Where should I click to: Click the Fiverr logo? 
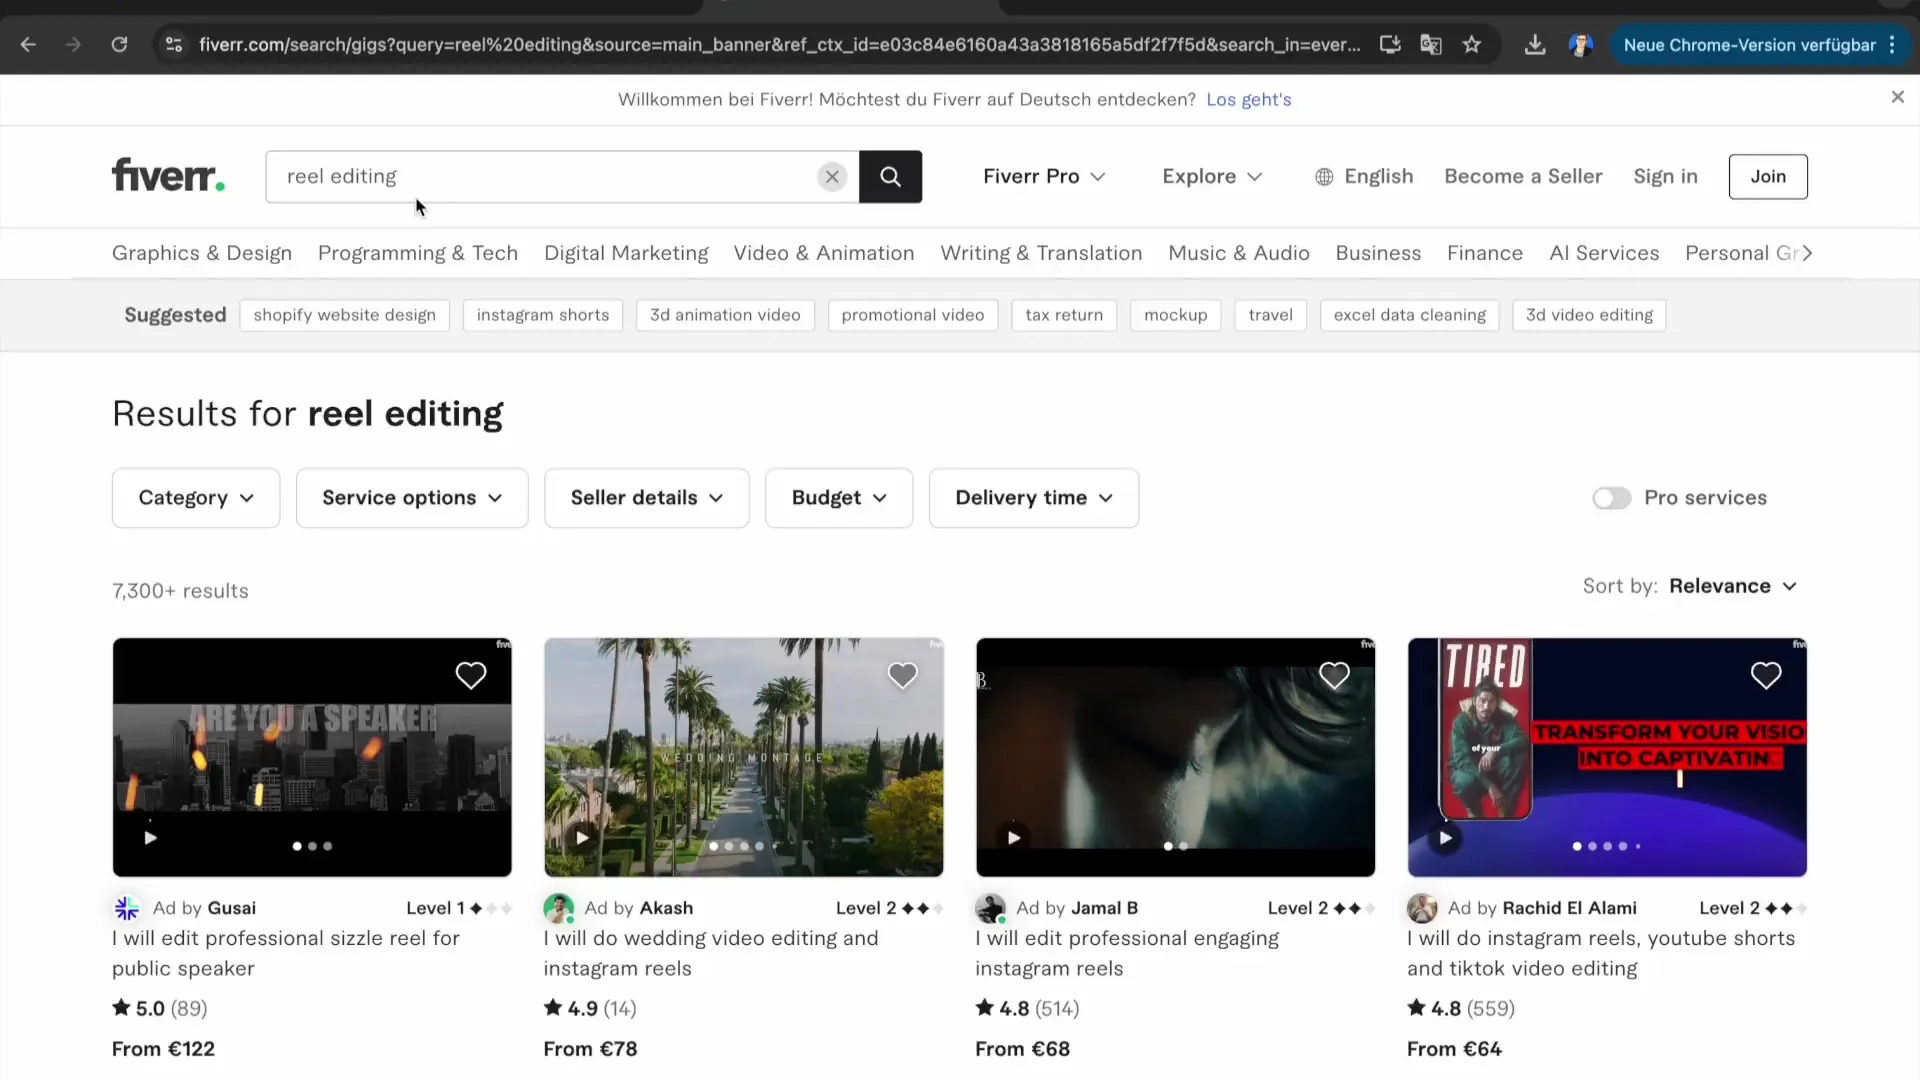[x=167, y=174]
